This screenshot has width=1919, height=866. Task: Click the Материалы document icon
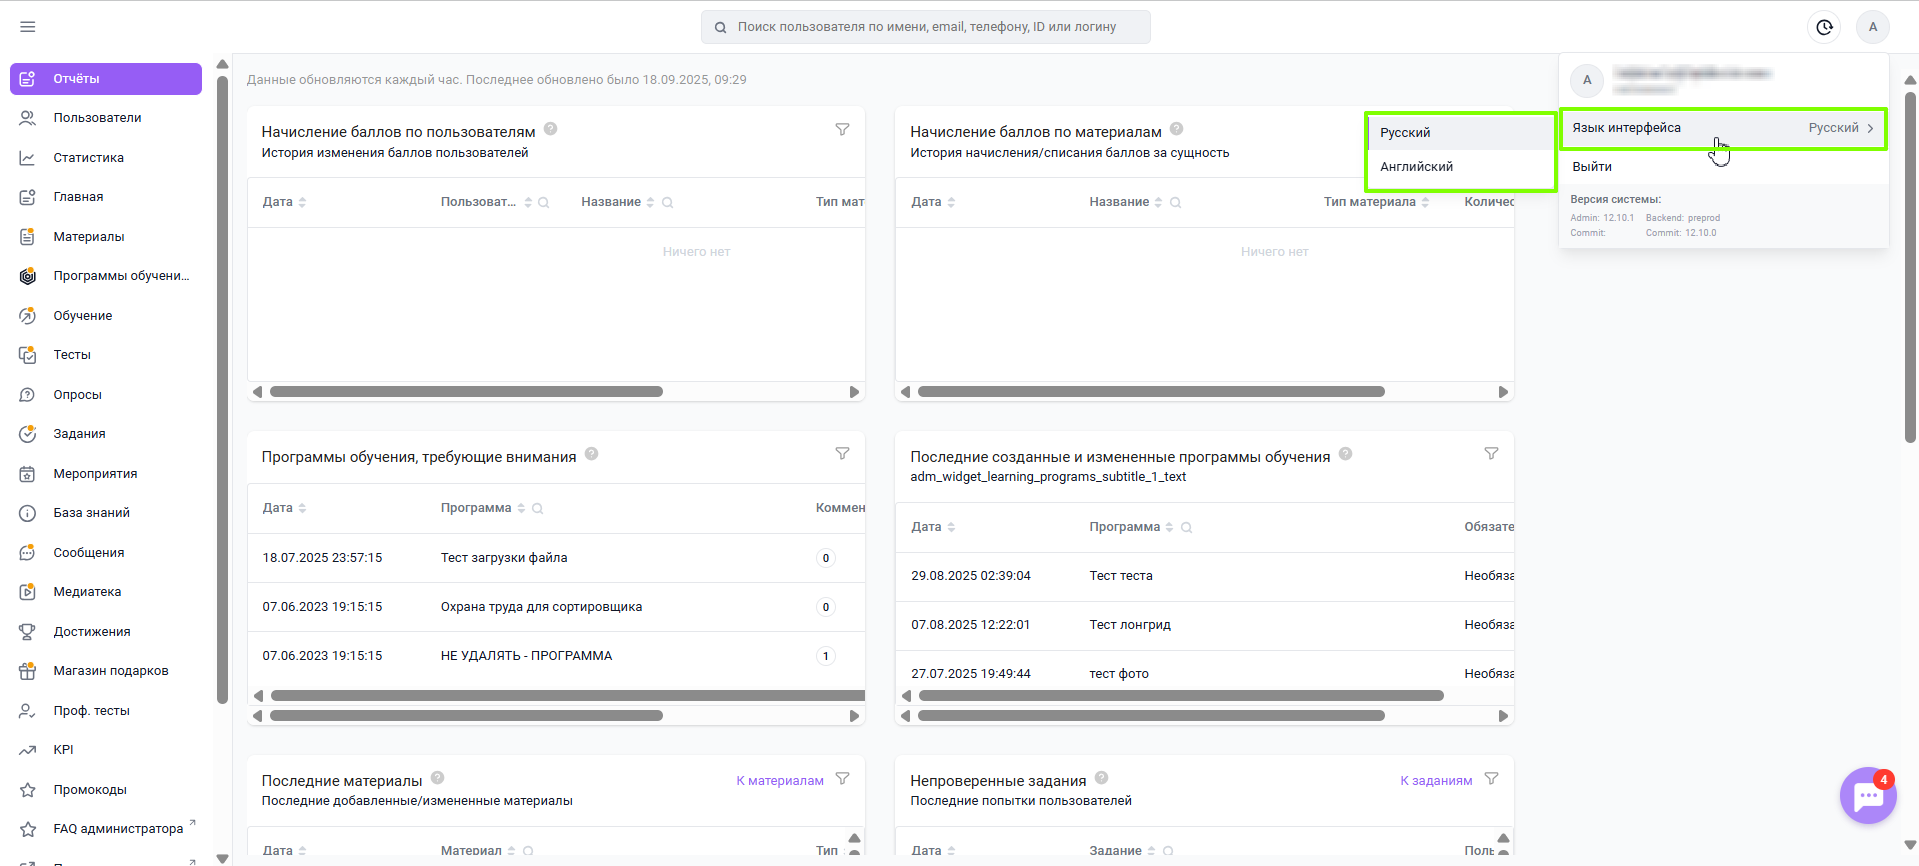pyautogui.click(x=28, y=237)
